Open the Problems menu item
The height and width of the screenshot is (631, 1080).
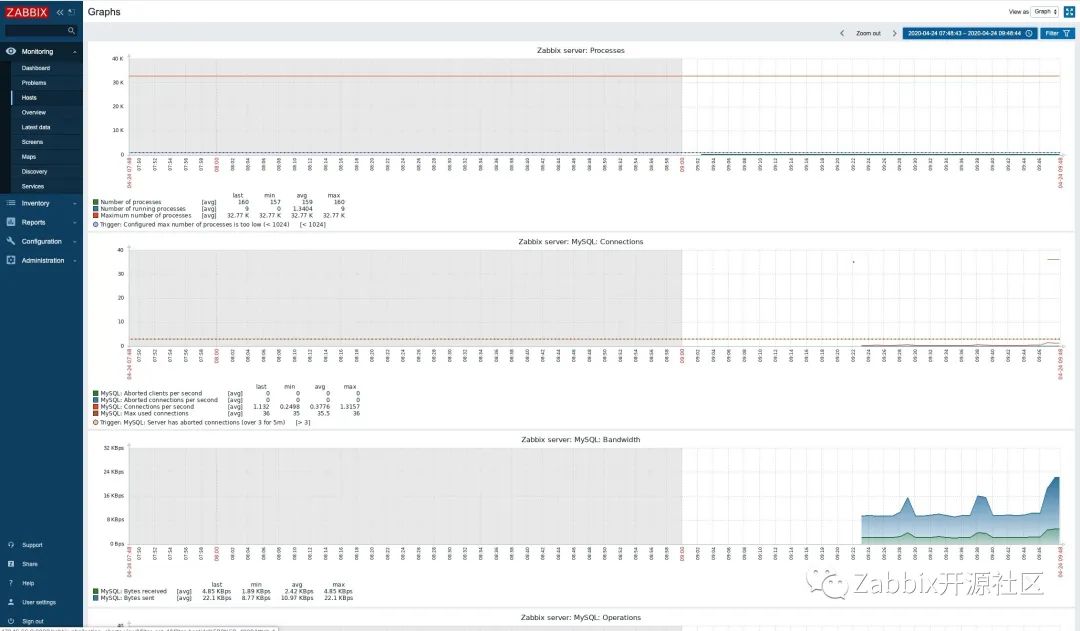click(x=34, y=83)
